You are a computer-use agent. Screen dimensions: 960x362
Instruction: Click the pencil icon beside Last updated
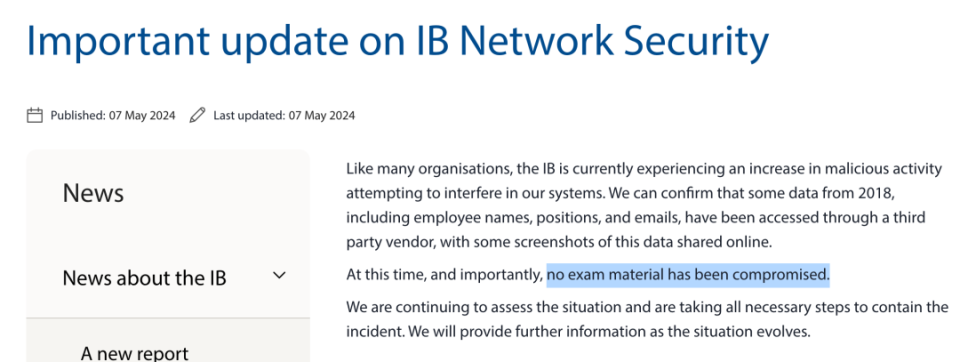coord(197,115)
